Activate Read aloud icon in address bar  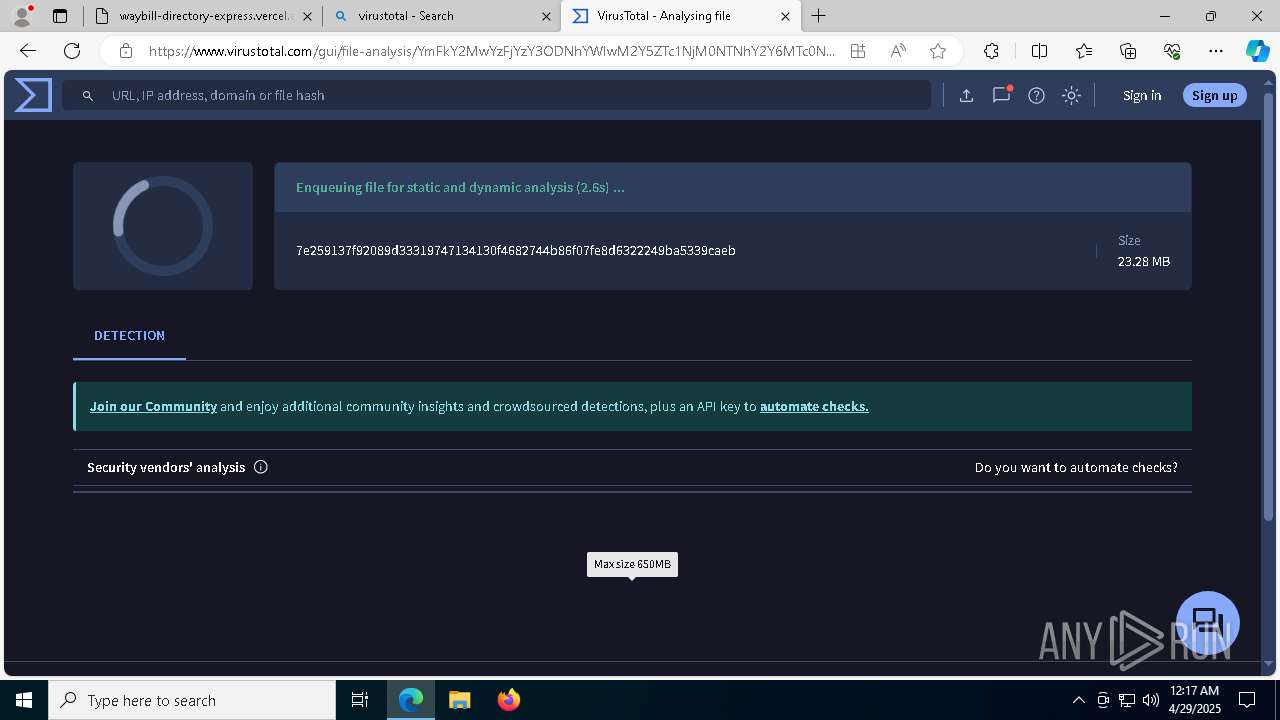pos(898,51)
